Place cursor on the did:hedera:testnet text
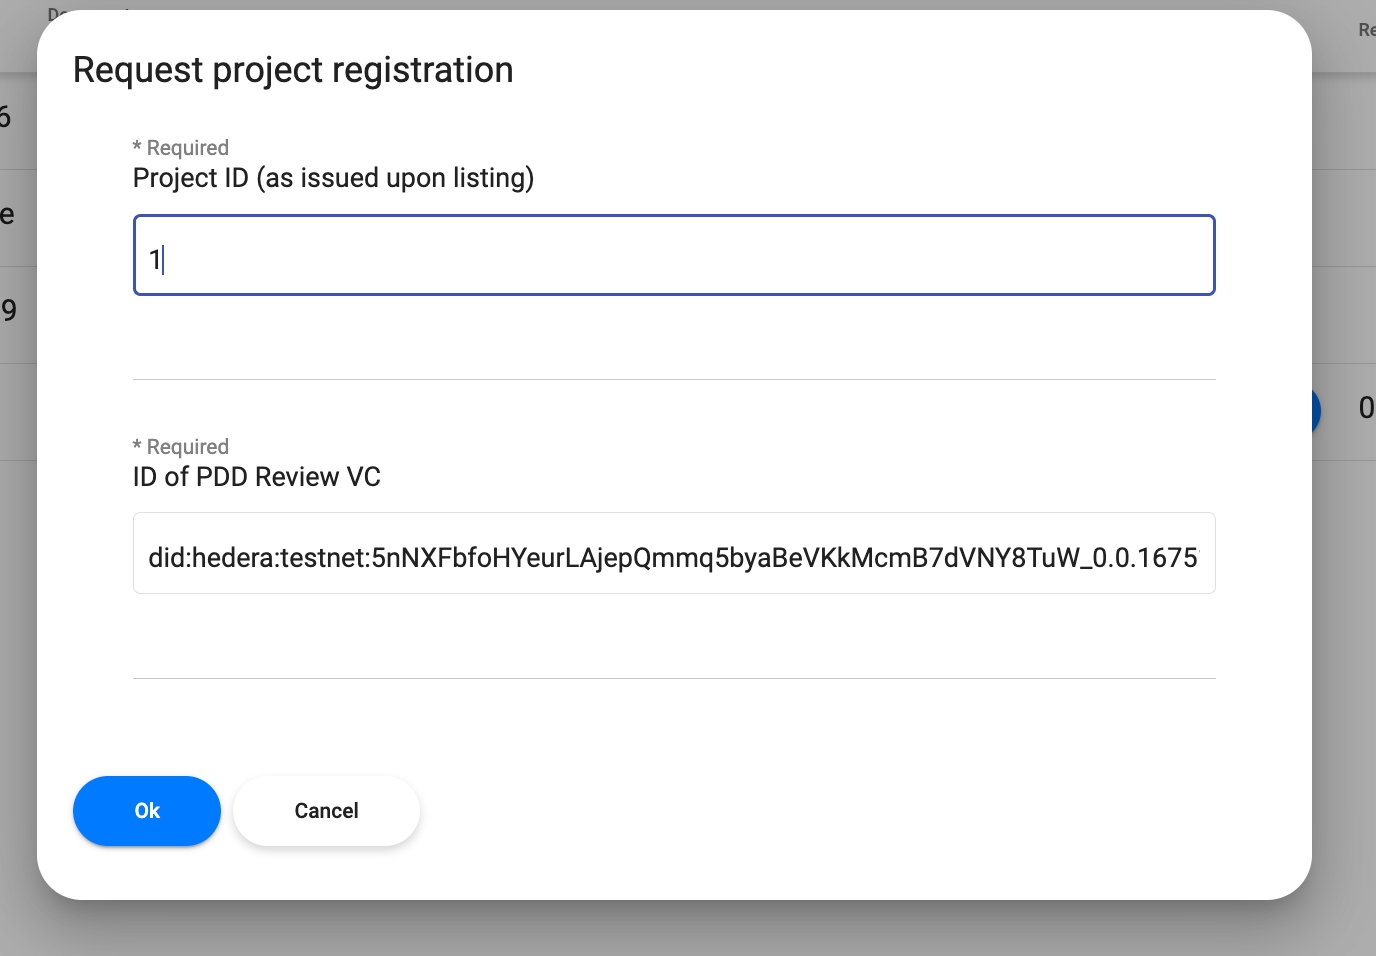 tap(672, 557)
